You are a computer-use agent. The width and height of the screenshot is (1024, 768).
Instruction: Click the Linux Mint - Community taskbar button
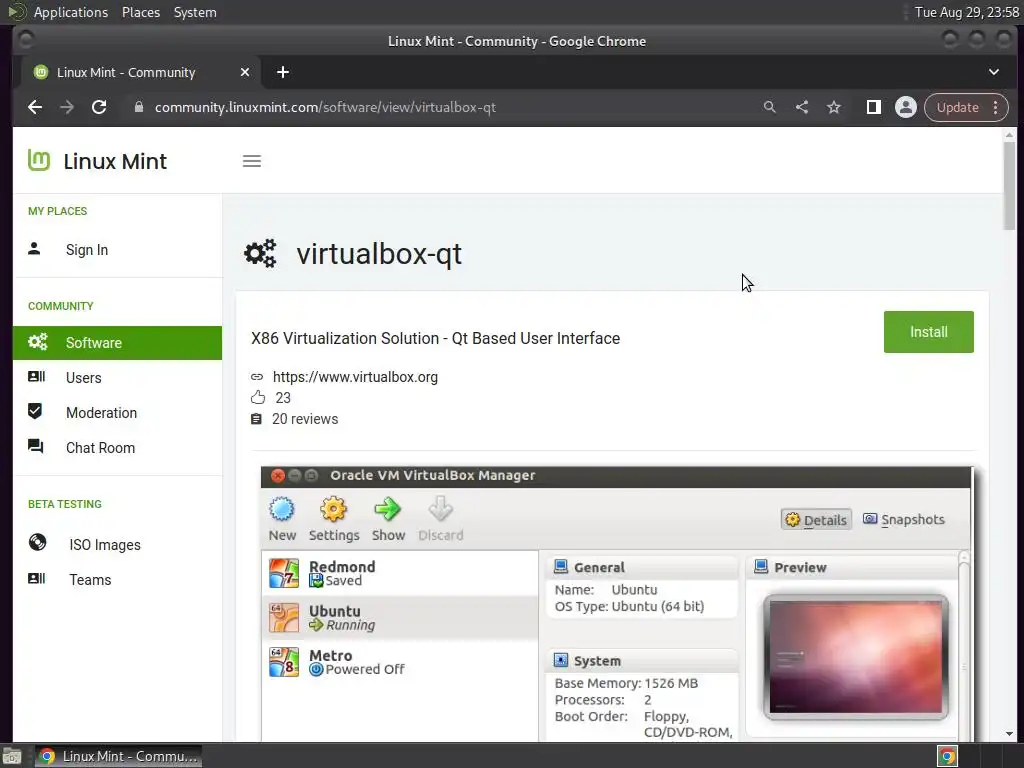tap(118, 756)
